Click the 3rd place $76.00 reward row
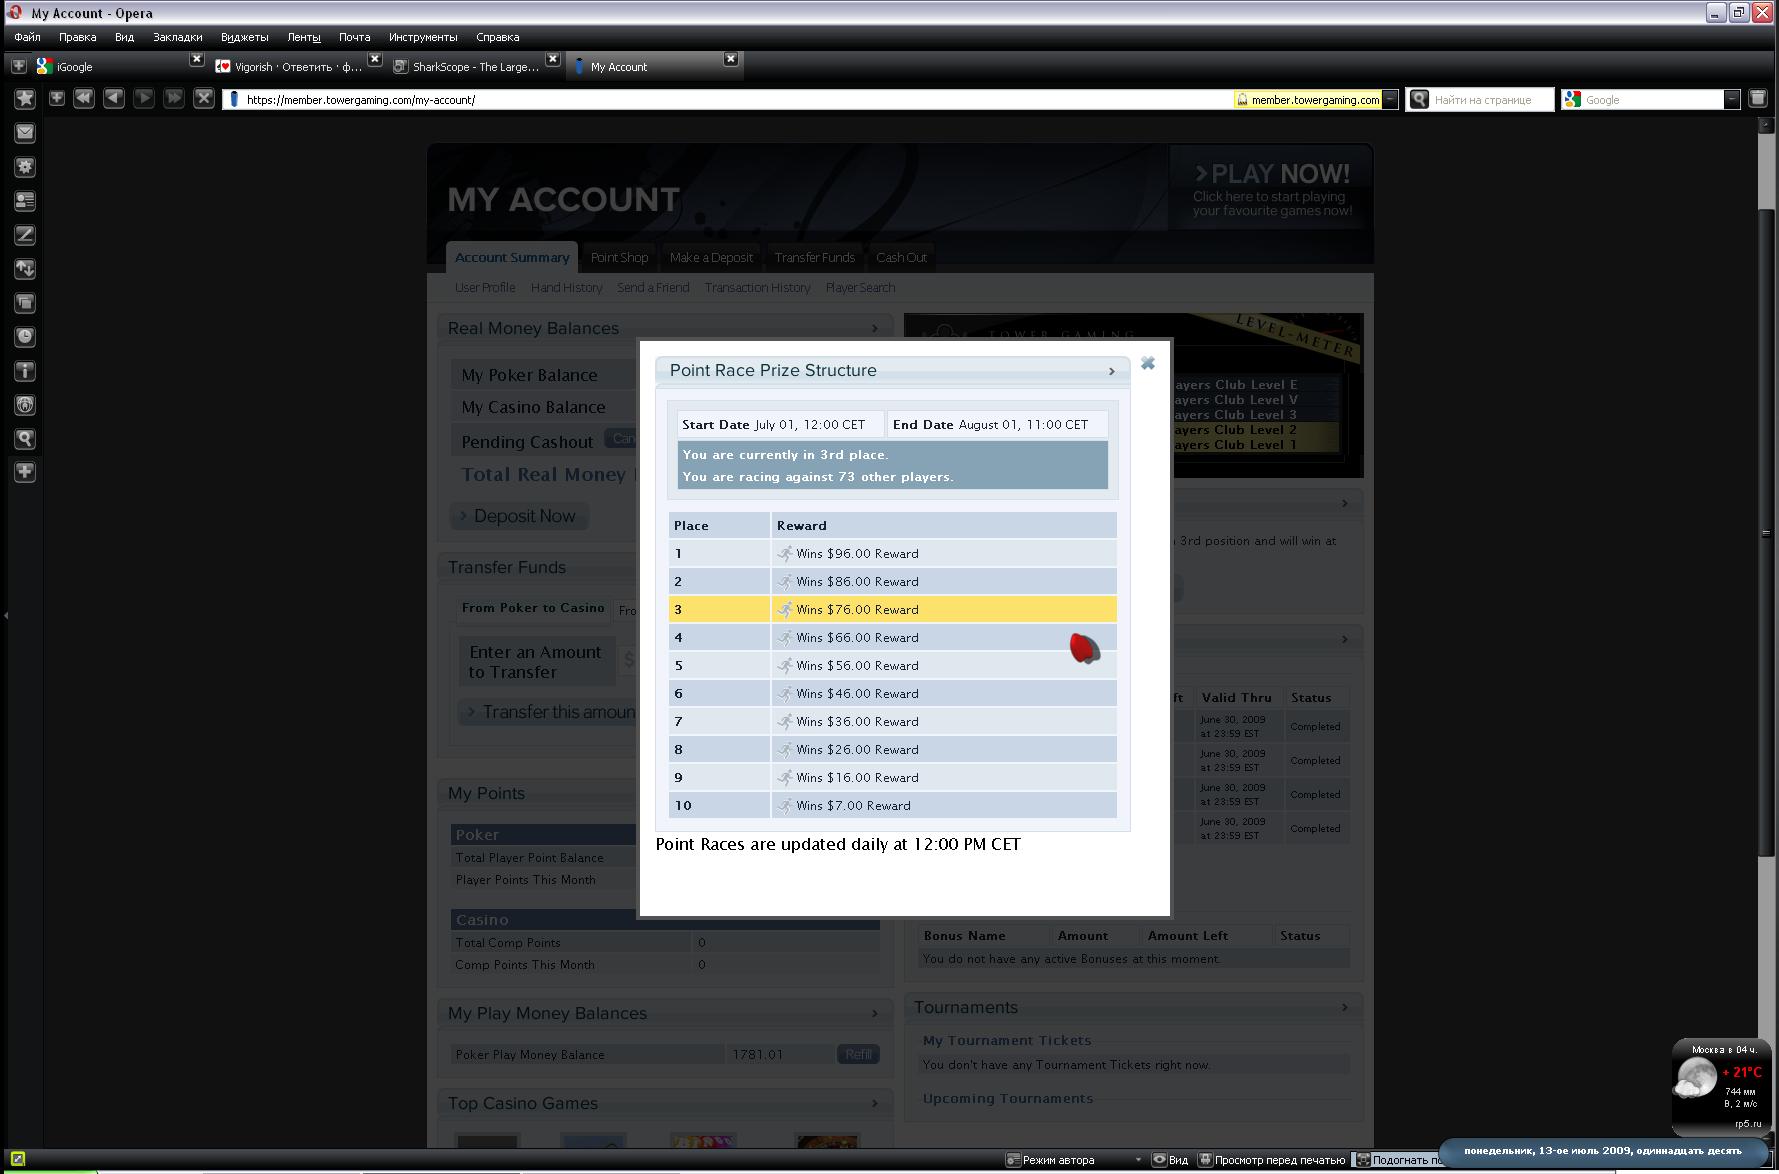The width and height of the screenshot is (1779, 1174). click(892, 609)
